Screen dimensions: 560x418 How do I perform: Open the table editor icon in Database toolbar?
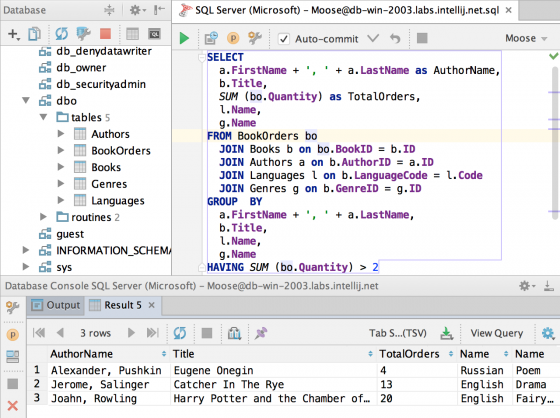click(x=132, y=34)
